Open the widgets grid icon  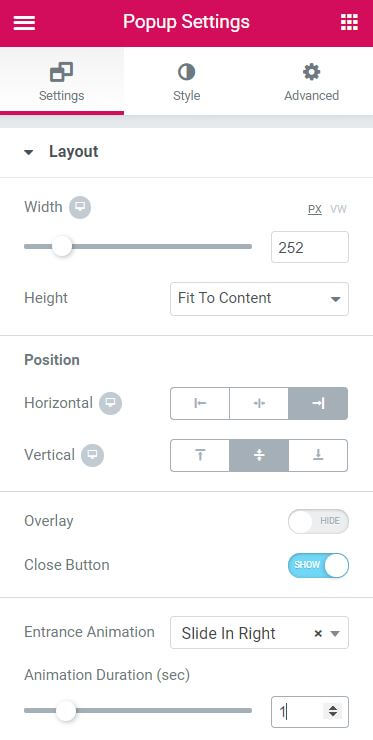[349, 22]
